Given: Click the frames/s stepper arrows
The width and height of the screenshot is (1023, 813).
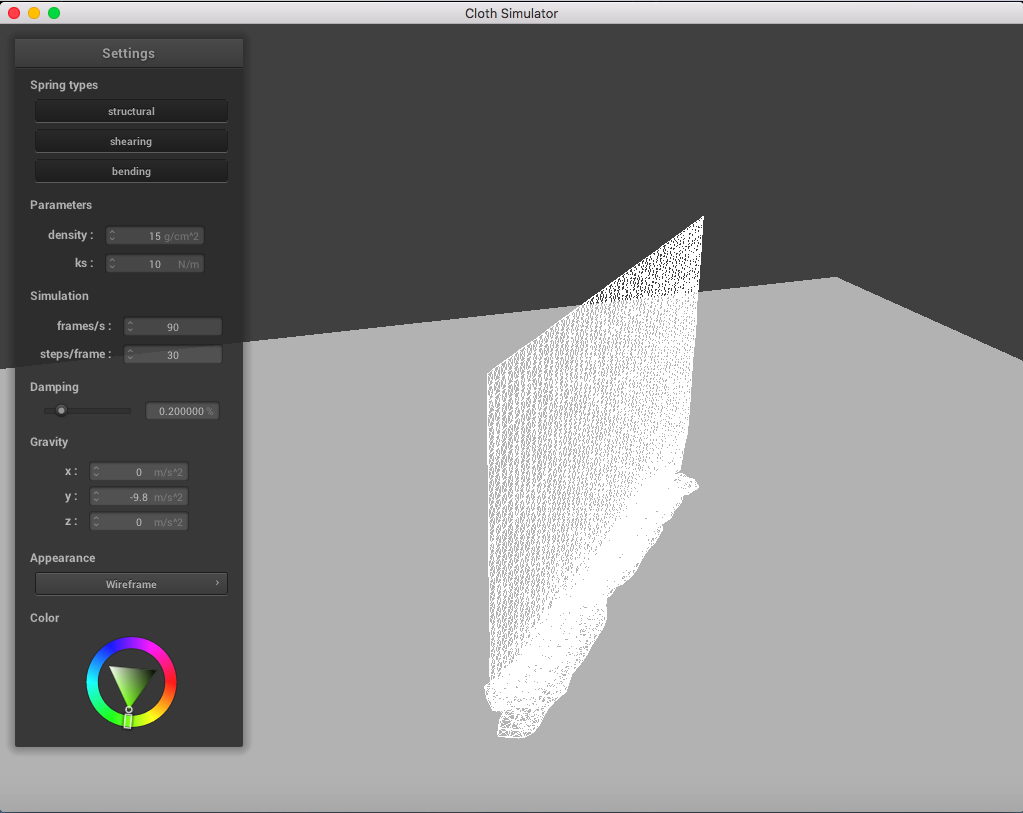Looking at the screenshot, I should [130, 326].
